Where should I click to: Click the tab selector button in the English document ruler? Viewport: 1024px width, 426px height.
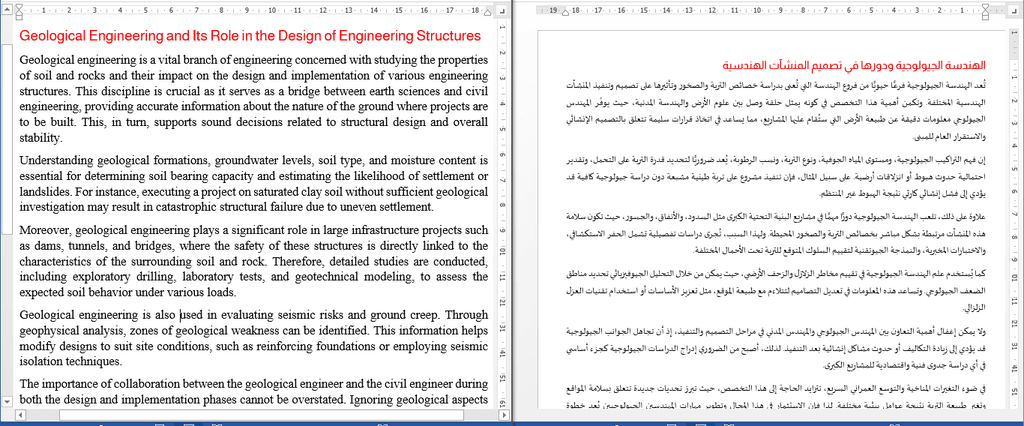pyautogui.click(x=501, y=11)
